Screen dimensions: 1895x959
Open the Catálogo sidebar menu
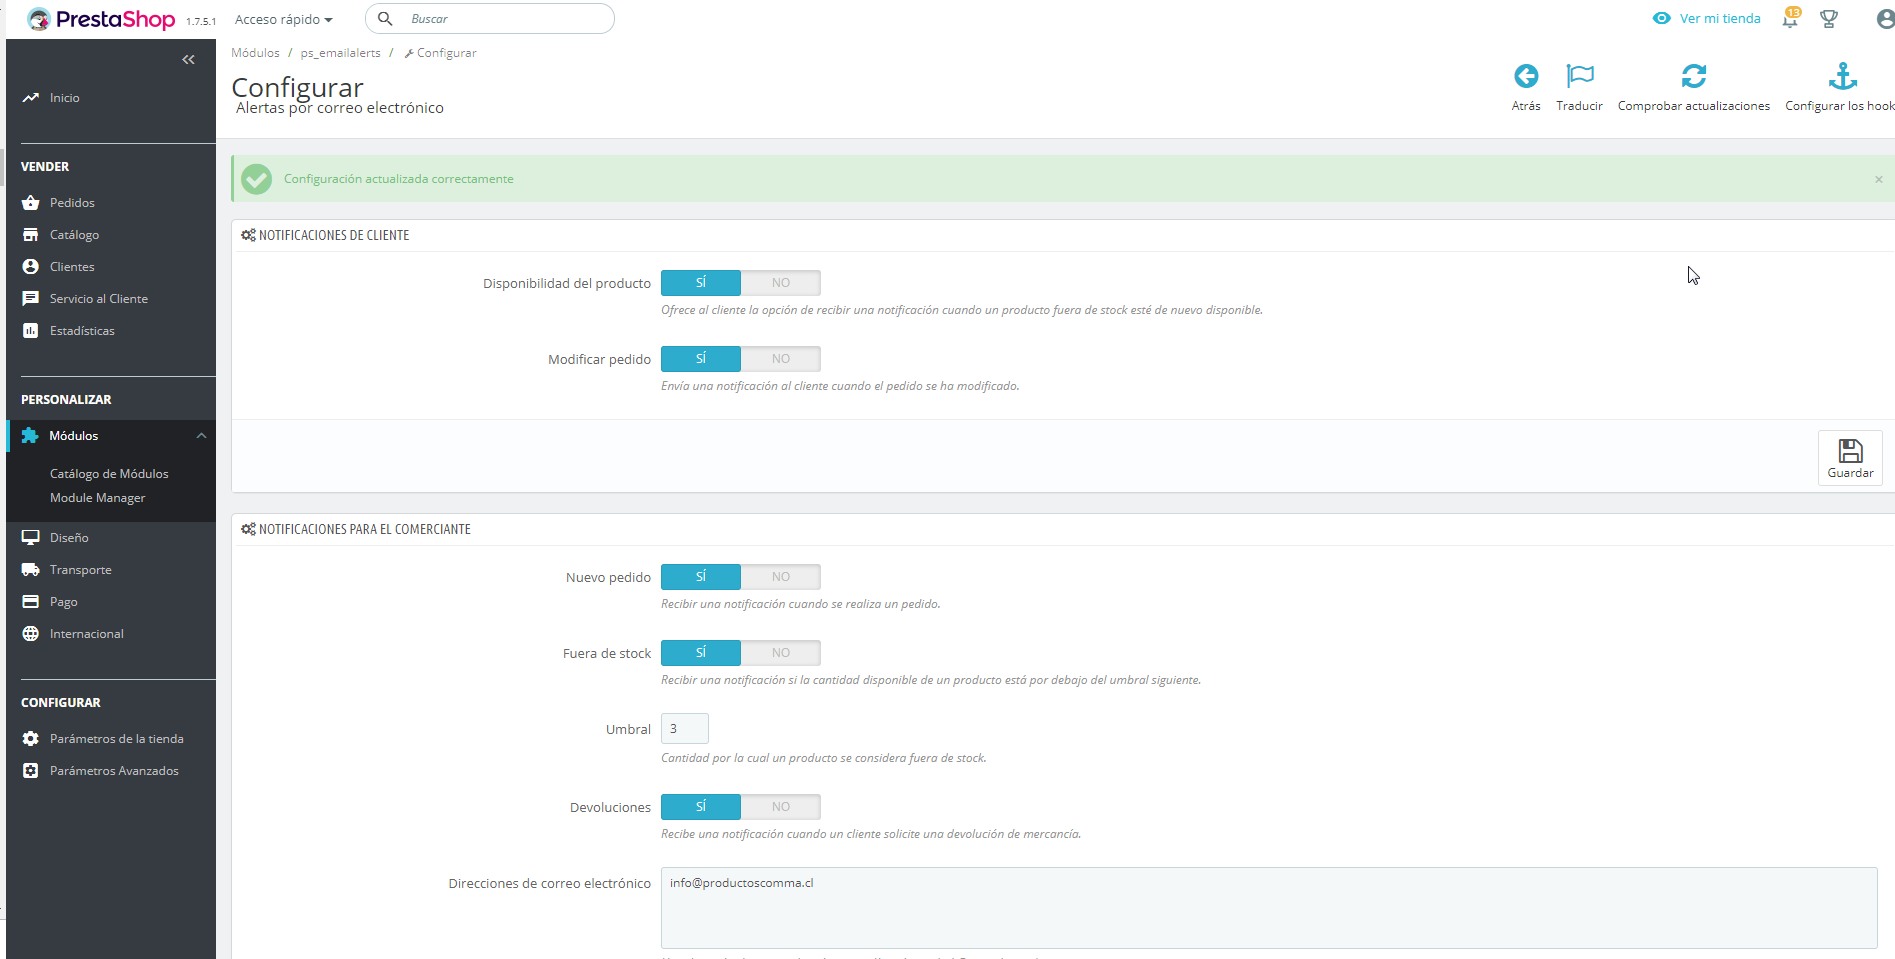(74, 234)
